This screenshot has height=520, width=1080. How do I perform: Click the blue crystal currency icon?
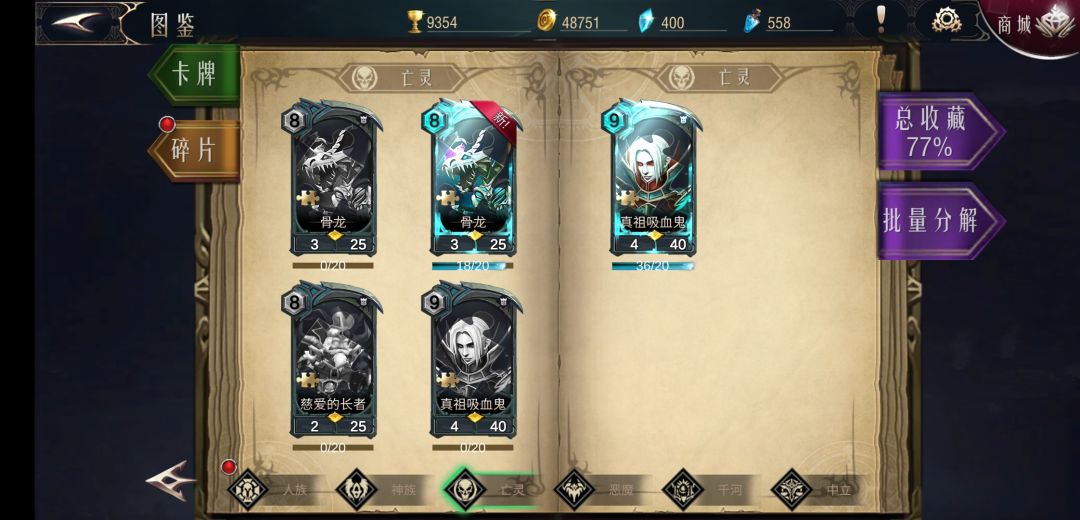(645, 21)
